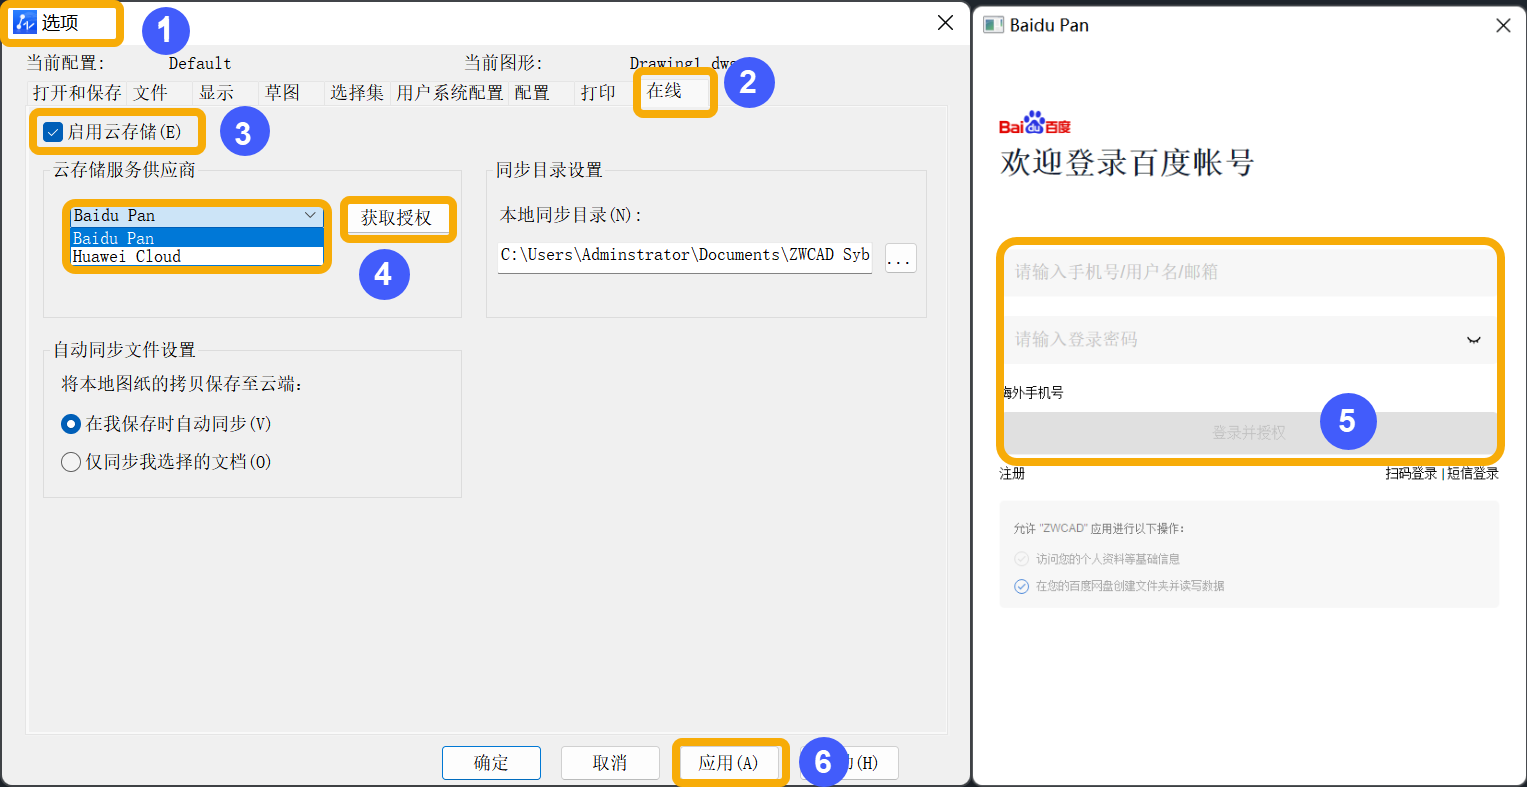1527x789 pixels.
Task: Switch to the 用户系统配置 tab
Action: tap(450, 93)
